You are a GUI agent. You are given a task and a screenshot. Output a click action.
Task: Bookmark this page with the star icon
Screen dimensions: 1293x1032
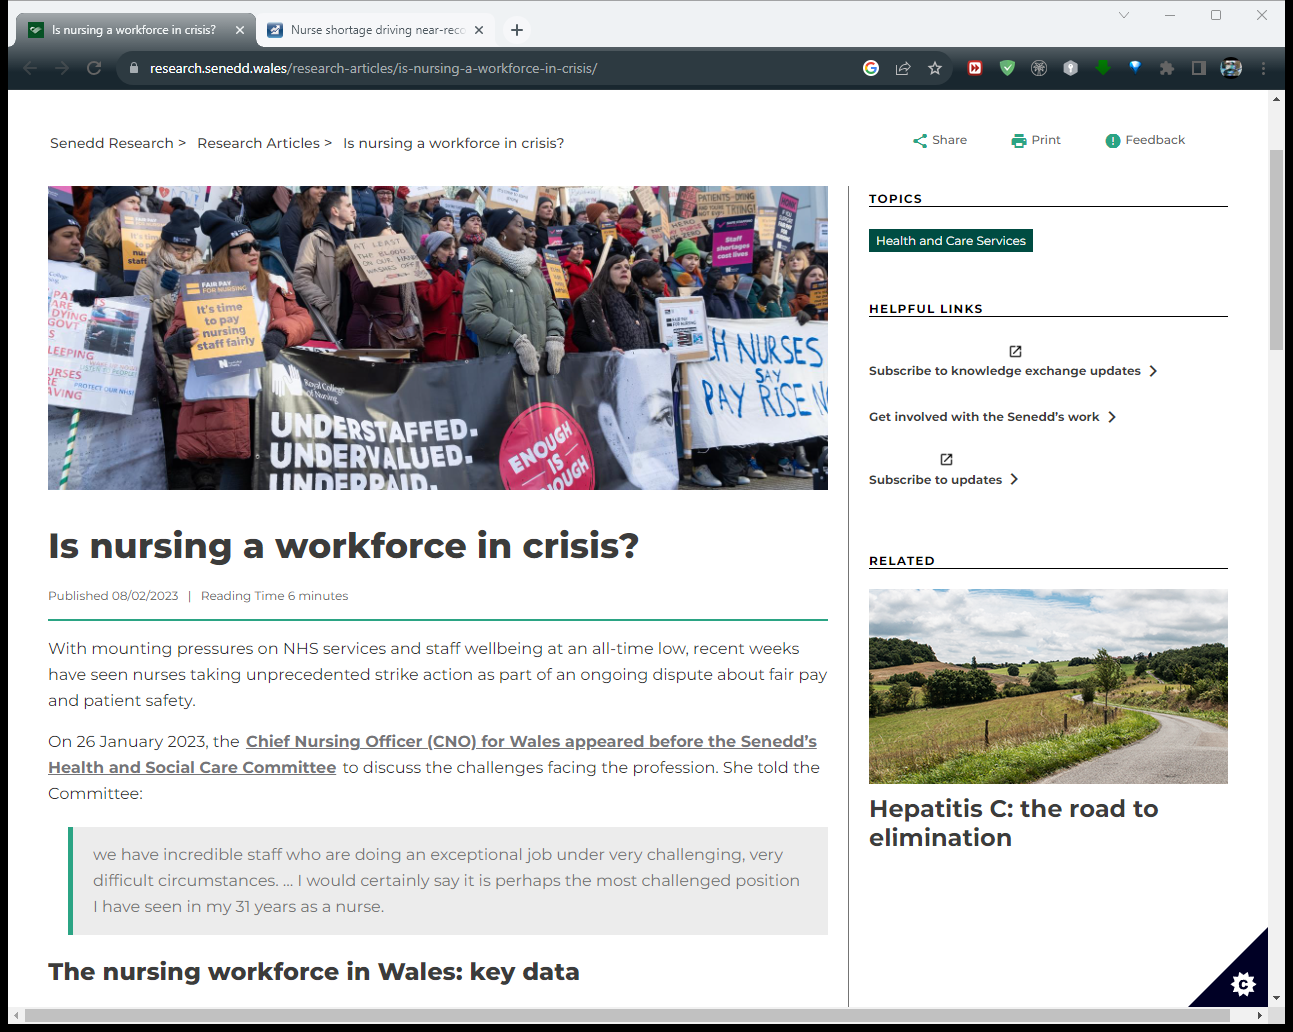(x=935, y=68)
